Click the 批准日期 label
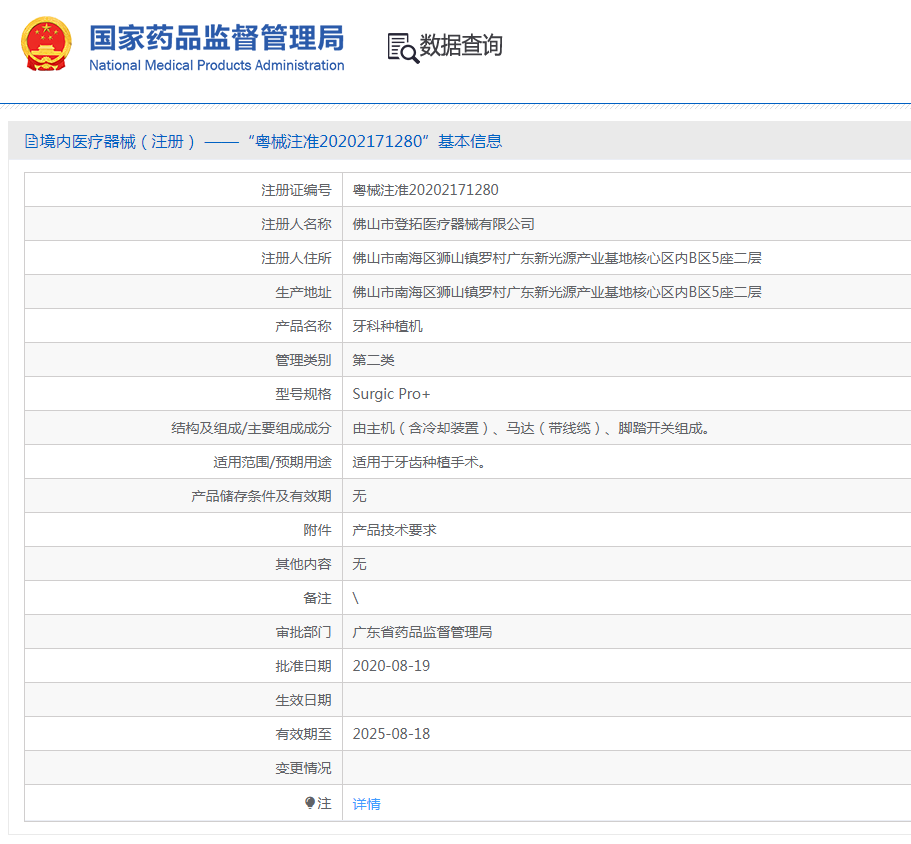The image size is (911, 844). pos(303,666)
